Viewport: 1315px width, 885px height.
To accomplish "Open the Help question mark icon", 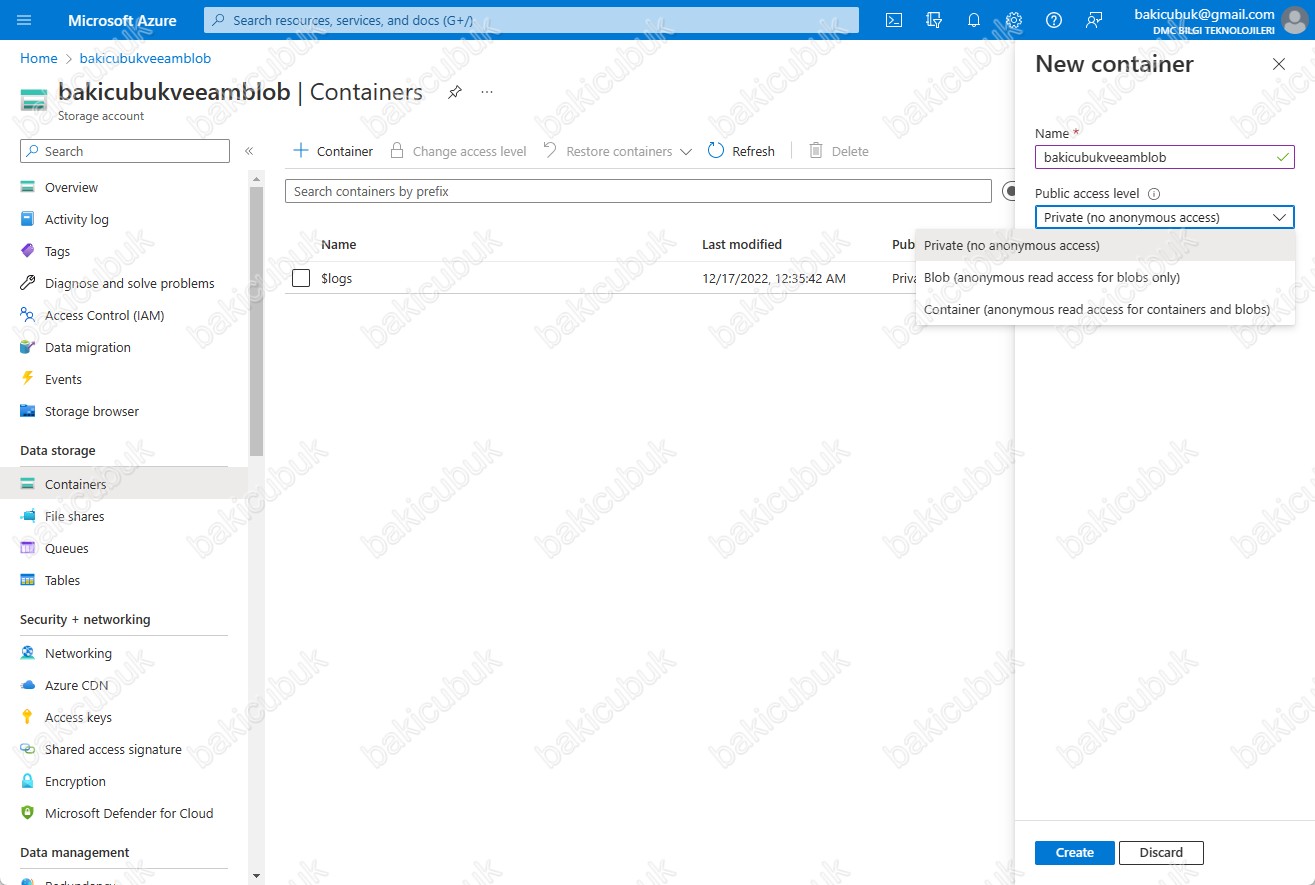I will (x=1054, y=20).
